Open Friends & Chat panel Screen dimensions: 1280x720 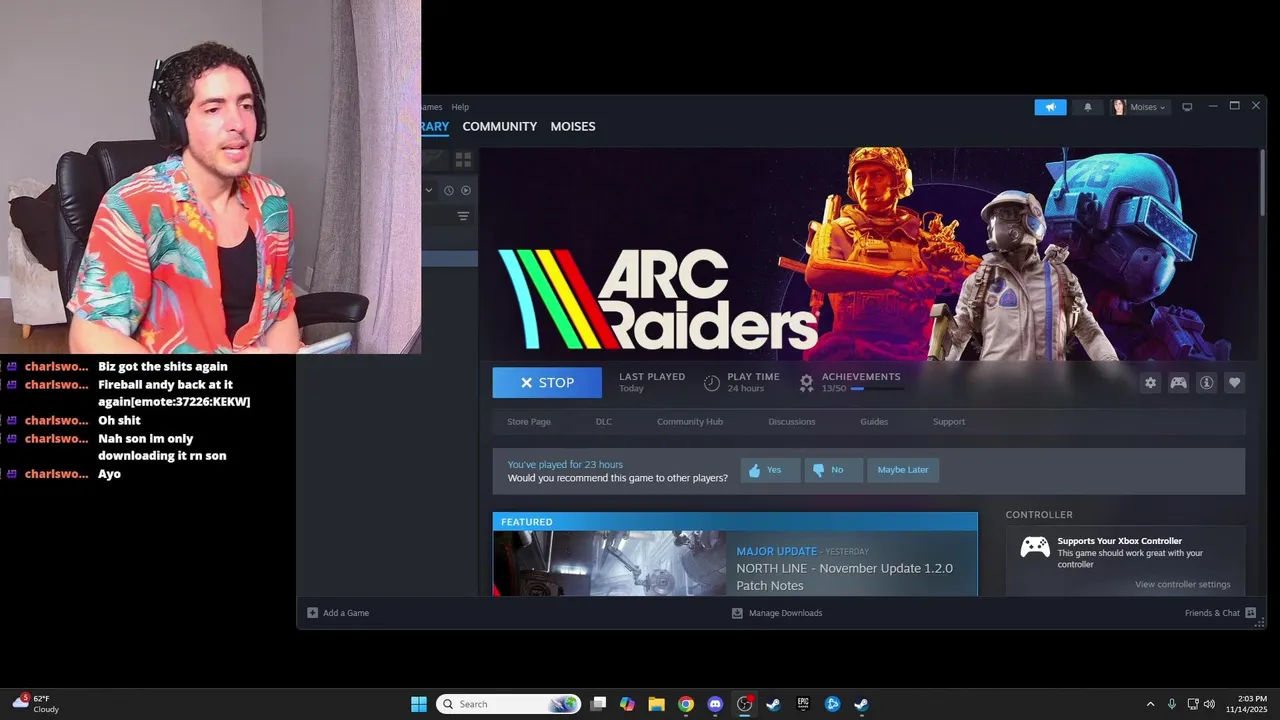coord(1220,613)
